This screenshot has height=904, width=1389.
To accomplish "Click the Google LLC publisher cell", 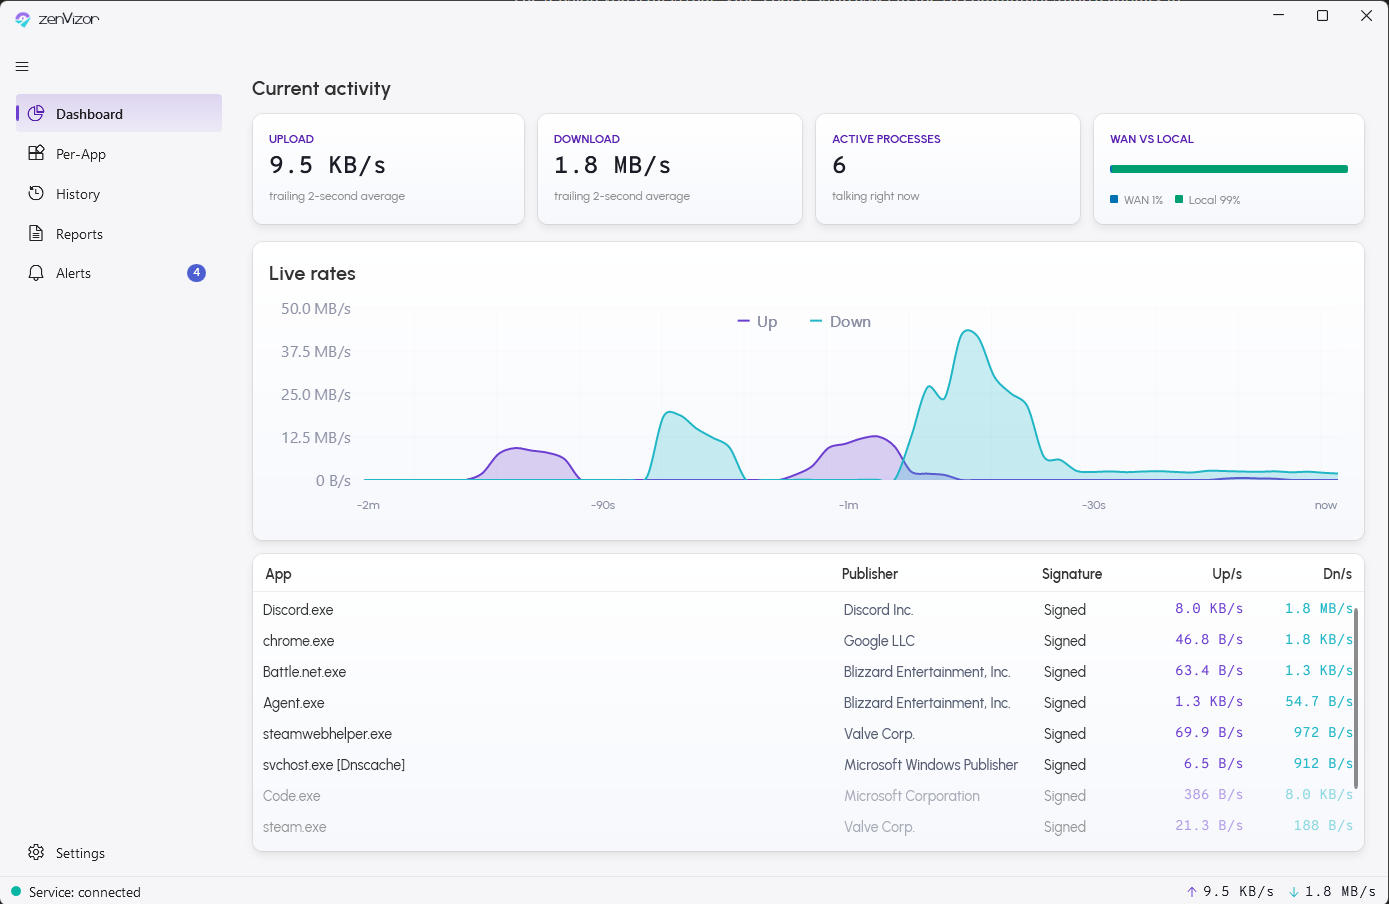I will pyautogui.click(x=879, y=640).
